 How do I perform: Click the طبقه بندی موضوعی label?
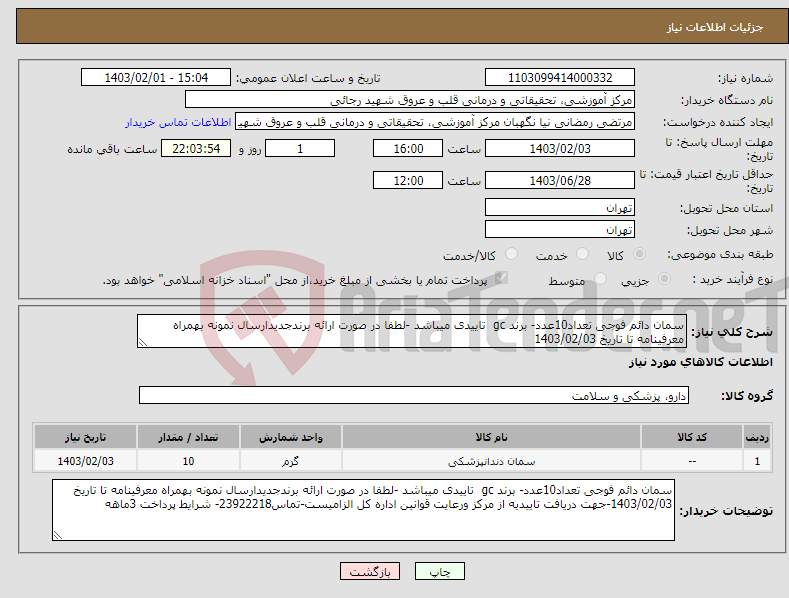[720, 255]
